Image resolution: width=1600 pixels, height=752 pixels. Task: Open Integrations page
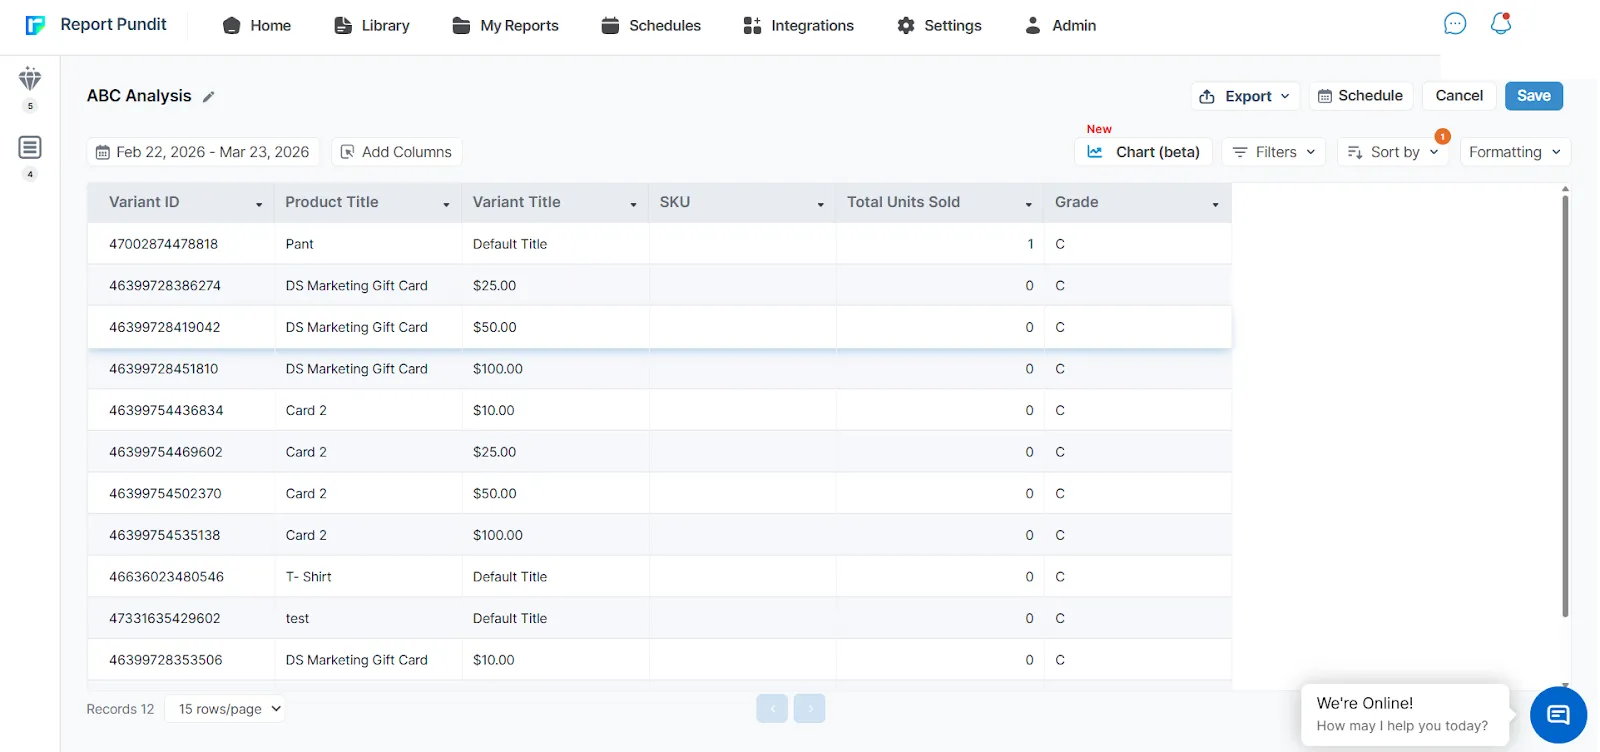click(x=799, y=26)
